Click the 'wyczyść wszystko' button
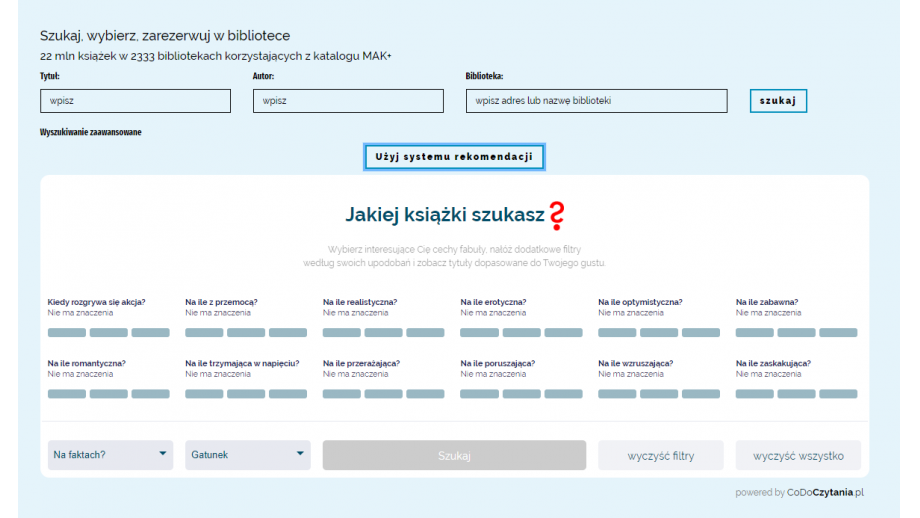 point(798,456)
